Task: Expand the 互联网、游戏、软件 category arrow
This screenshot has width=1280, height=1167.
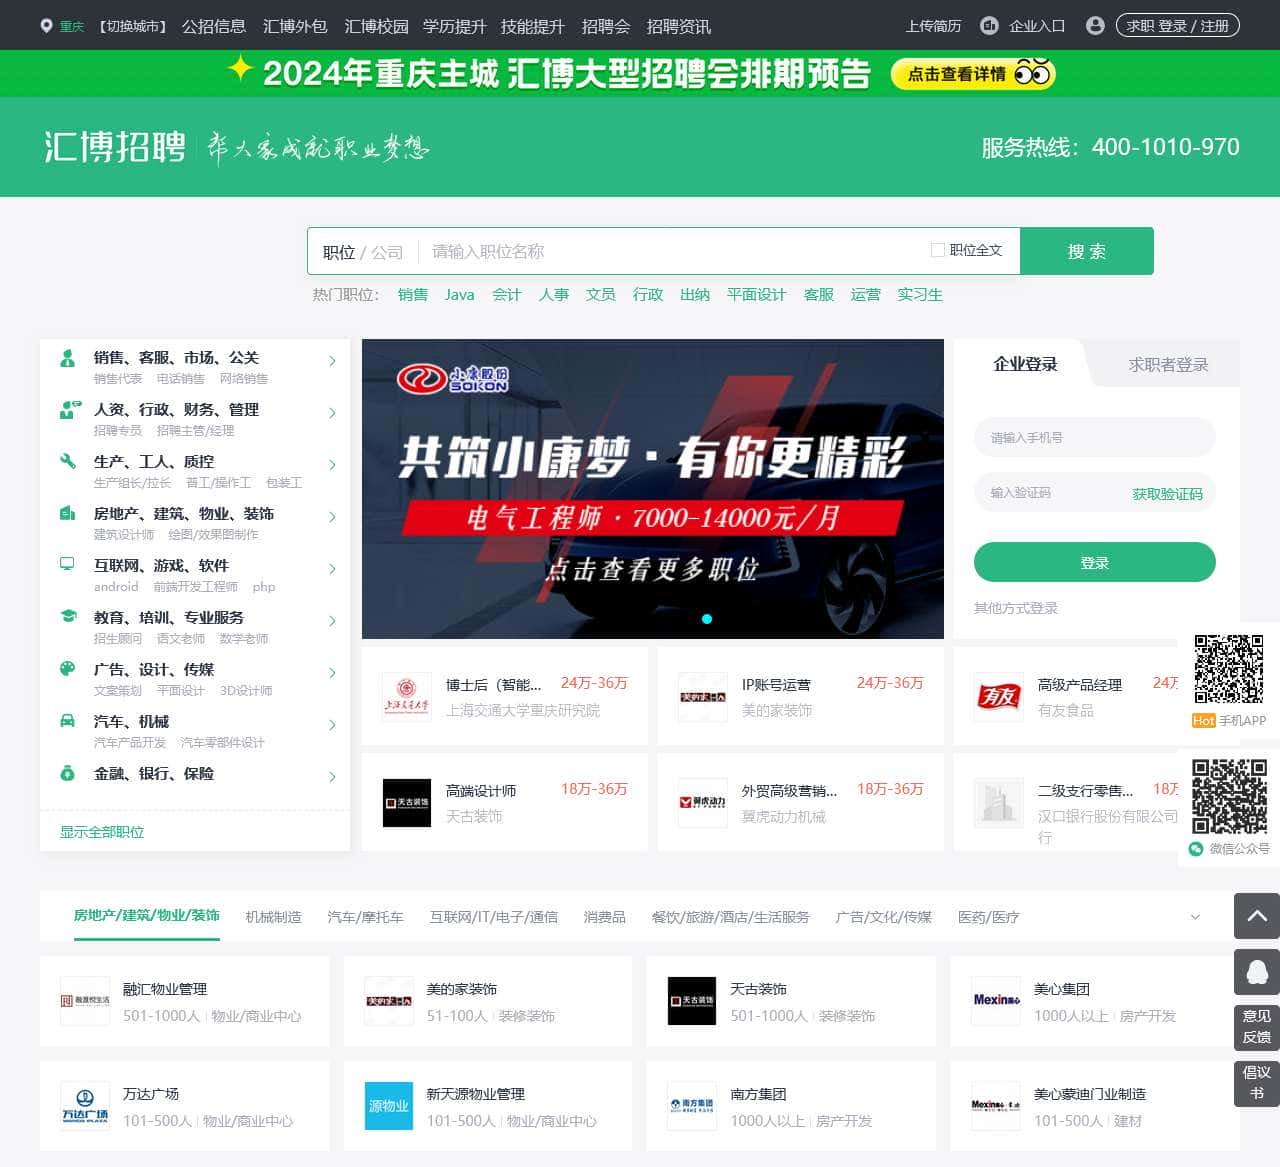Action: coord(332,569)
